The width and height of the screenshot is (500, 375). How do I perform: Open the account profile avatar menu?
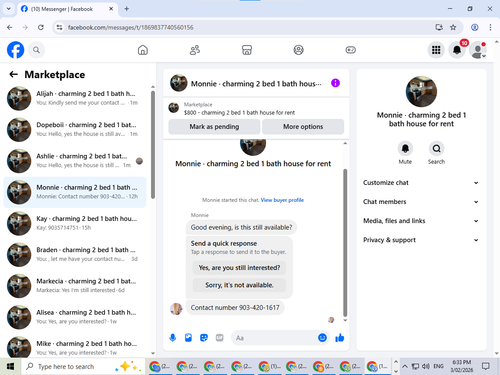click(478, 50)
